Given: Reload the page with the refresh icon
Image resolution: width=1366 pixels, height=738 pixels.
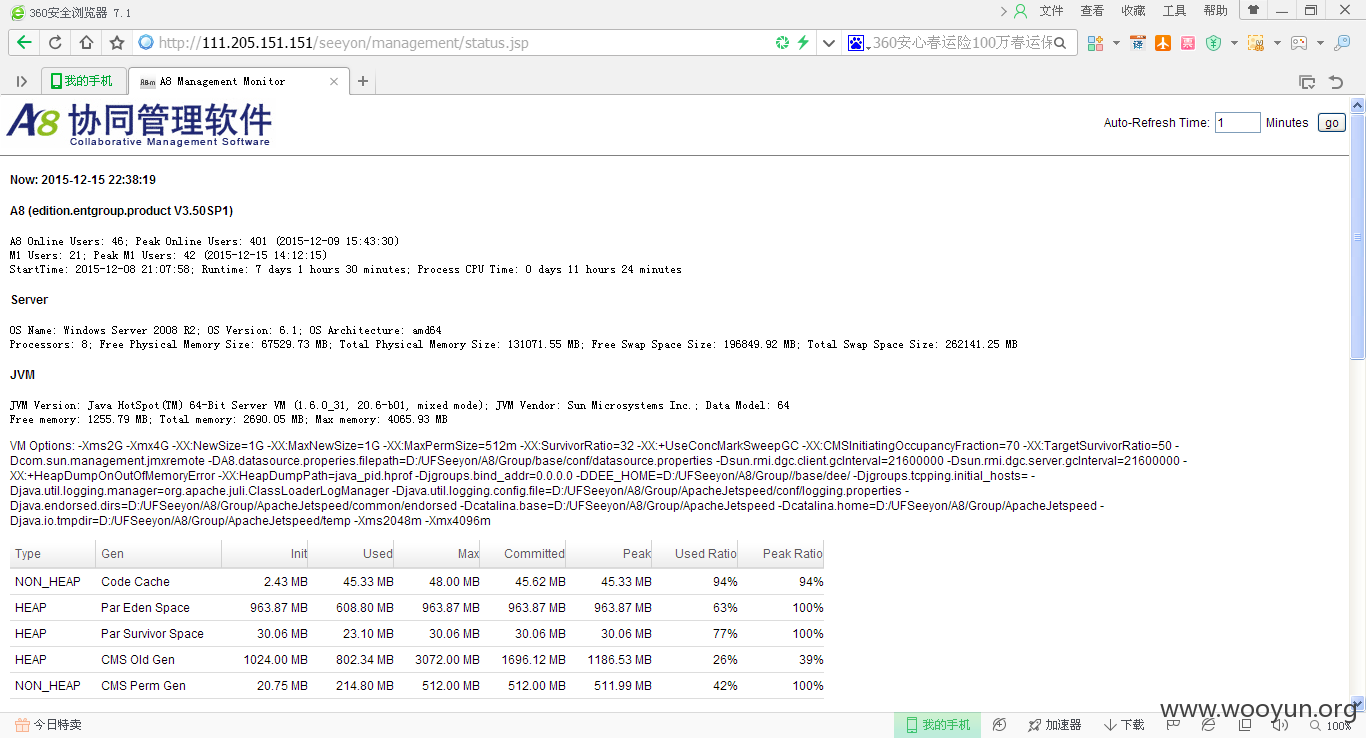Looking at the screenshot, I should tap(55, 43).
